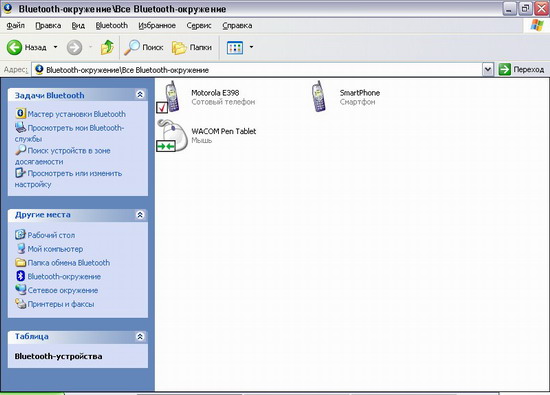Restore down the Bluetooth window
The image size is (550, 395).
[x=525, y=8]
